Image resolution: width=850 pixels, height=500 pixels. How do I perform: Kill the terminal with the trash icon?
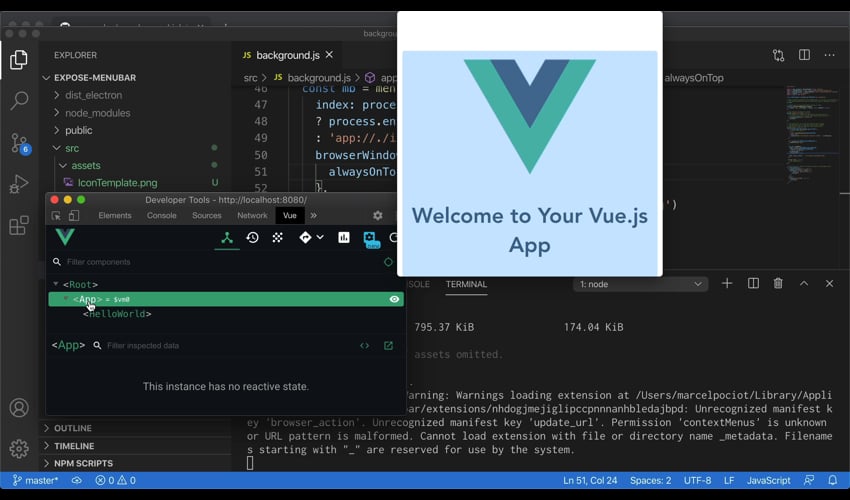click(x=778, y=284)
